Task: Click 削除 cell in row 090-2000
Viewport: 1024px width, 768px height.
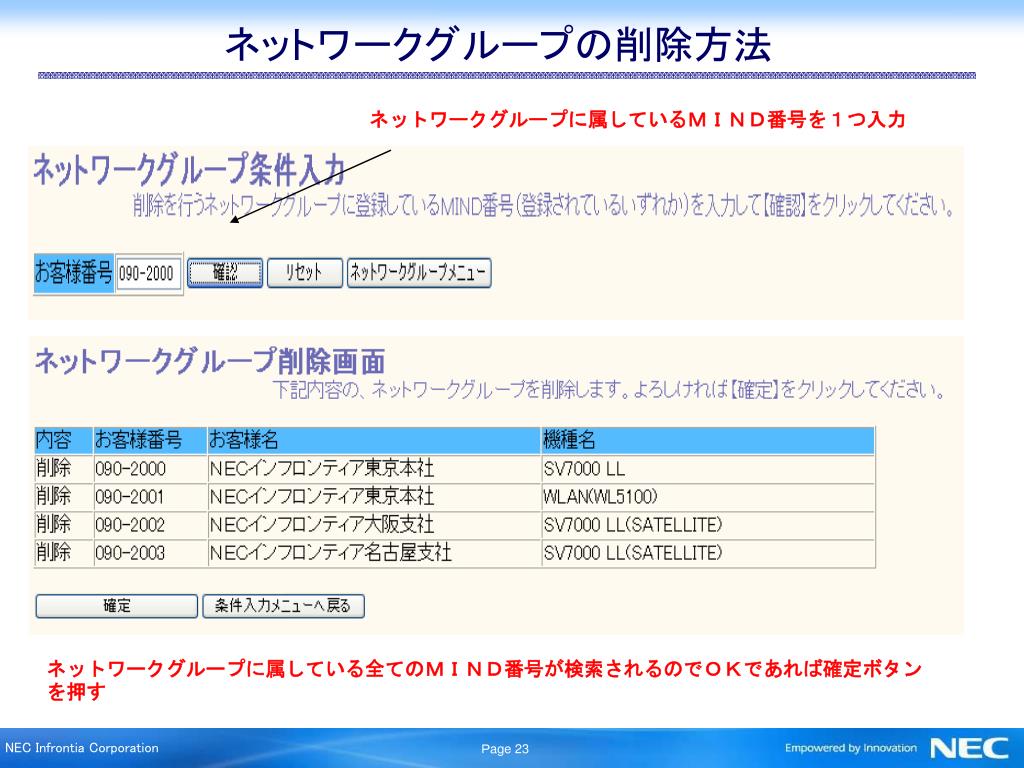Action: point(63,469)
